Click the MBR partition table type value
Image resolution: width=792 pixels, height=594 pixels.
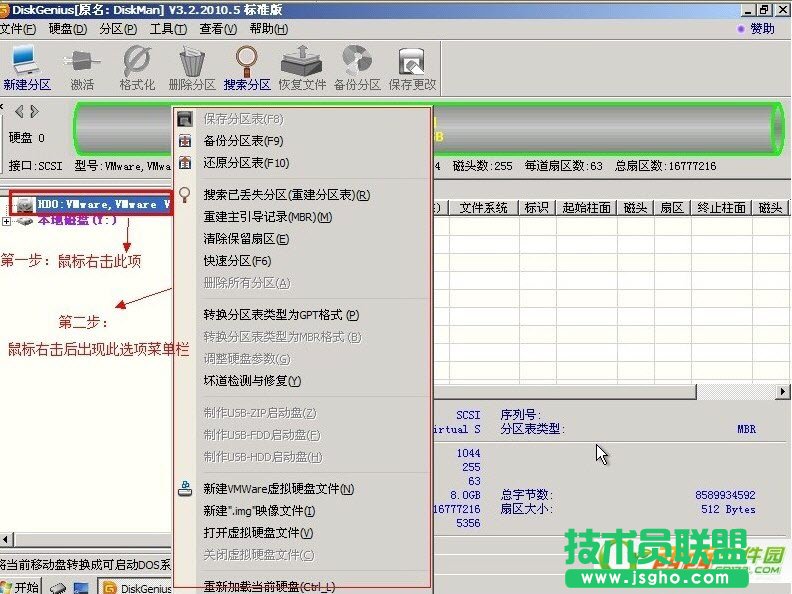tap(746, 429)
